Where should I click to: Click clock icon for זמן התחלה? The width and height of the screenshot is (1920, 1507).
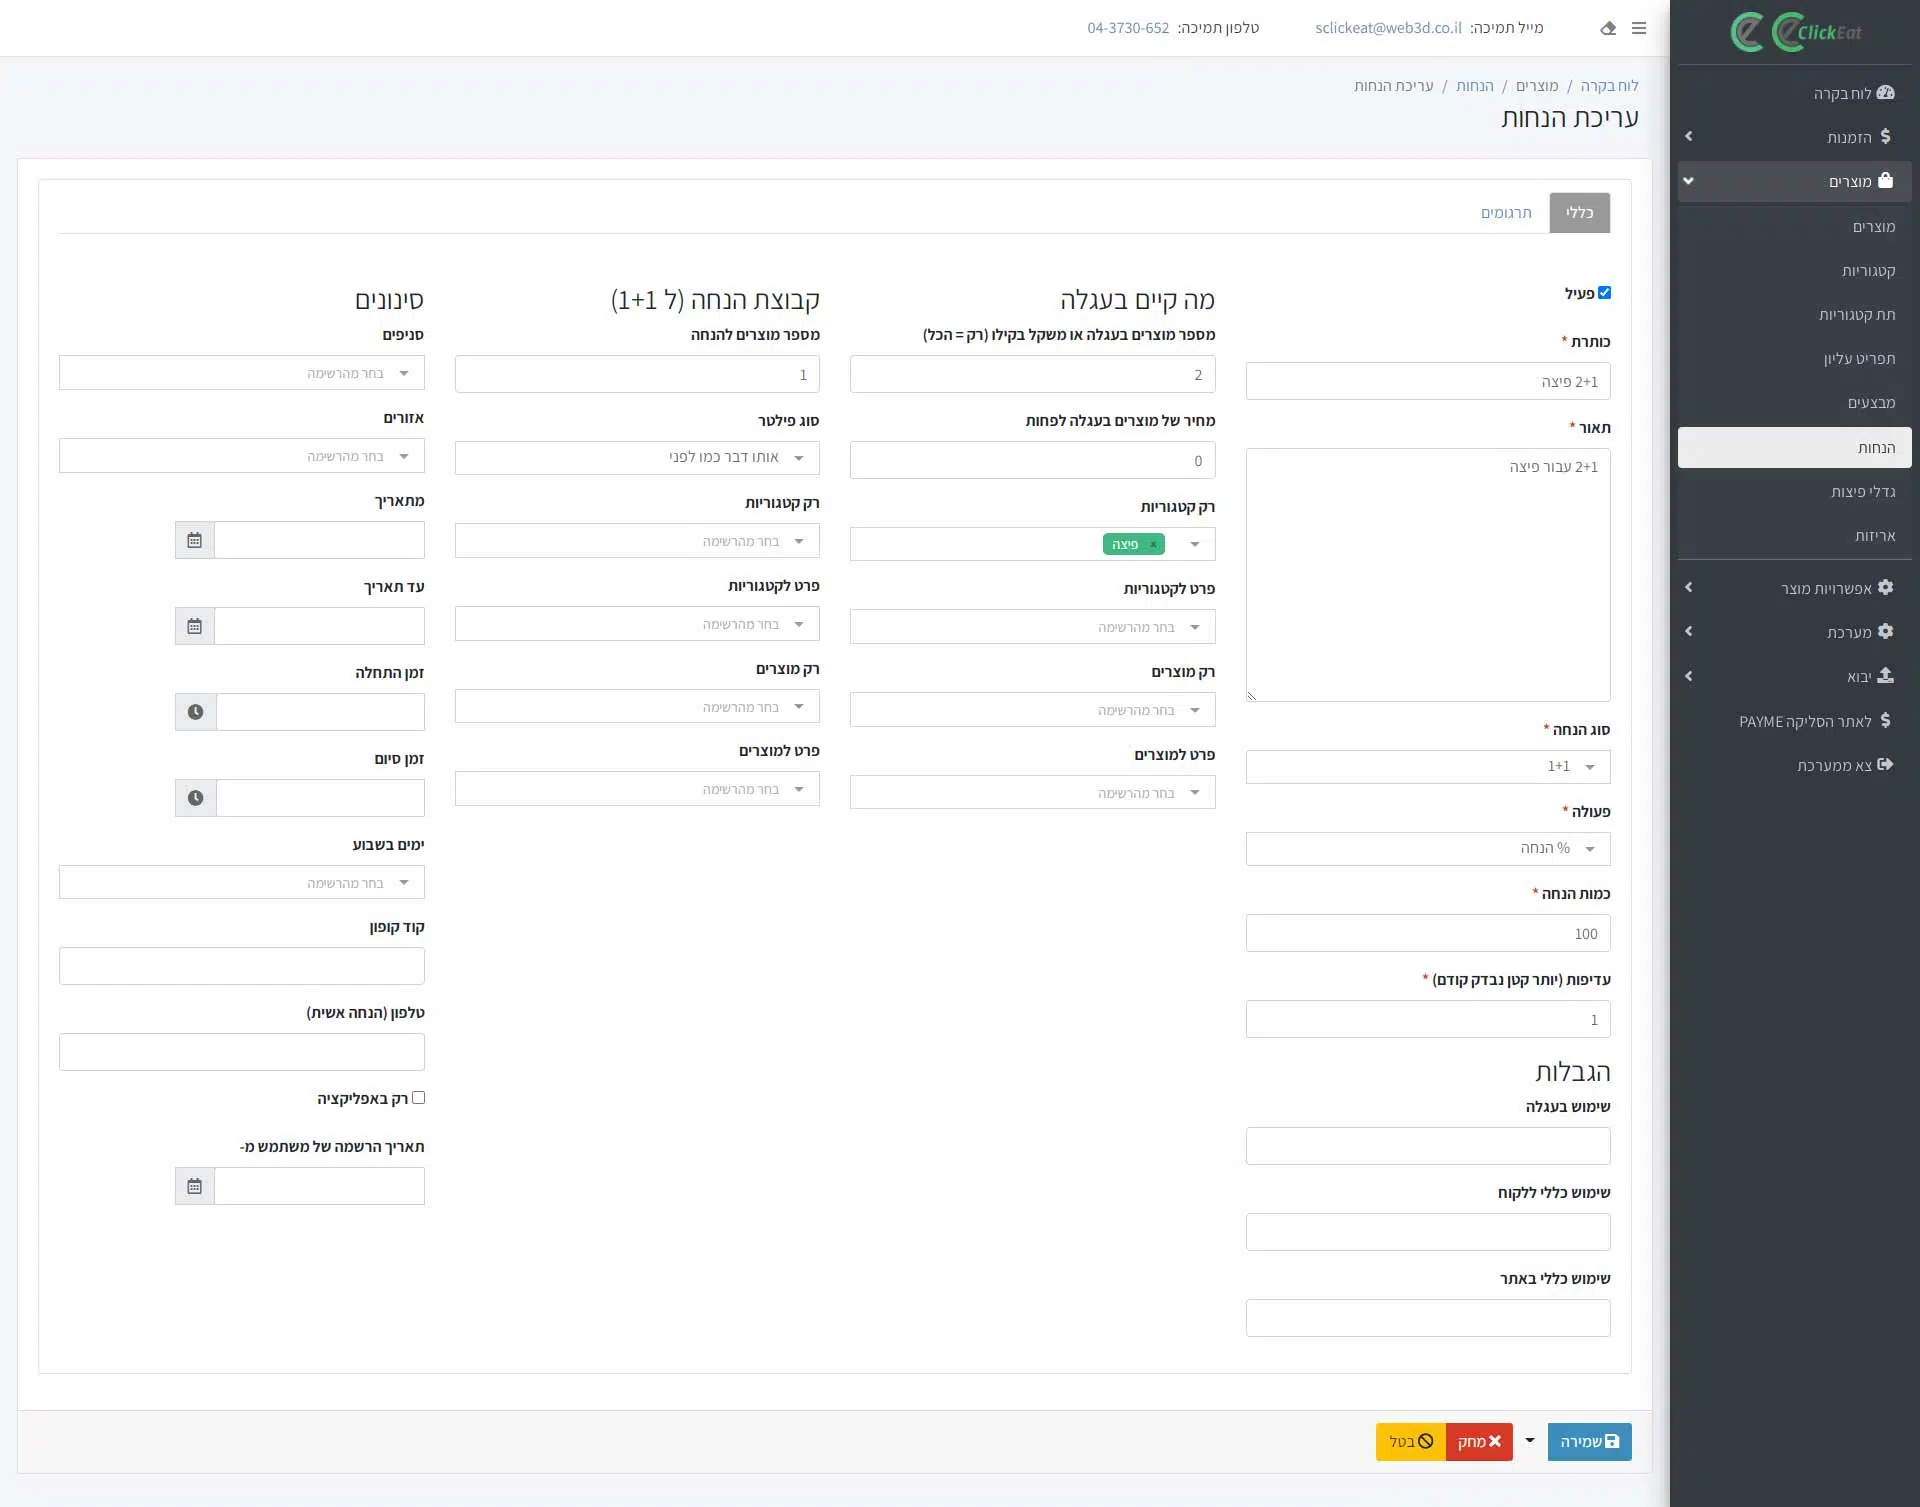coord(196,712)
